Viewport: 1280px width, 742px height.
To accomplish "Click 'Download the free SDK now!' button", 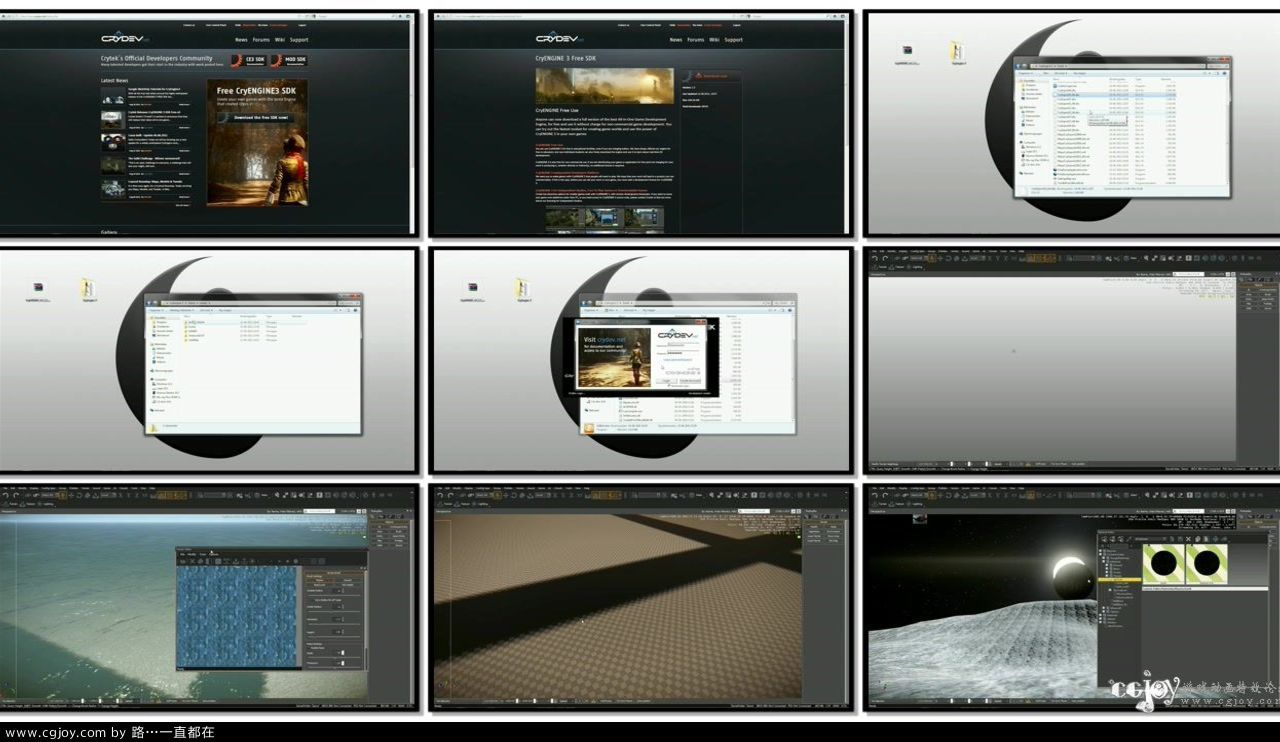I will coord(258,117).
